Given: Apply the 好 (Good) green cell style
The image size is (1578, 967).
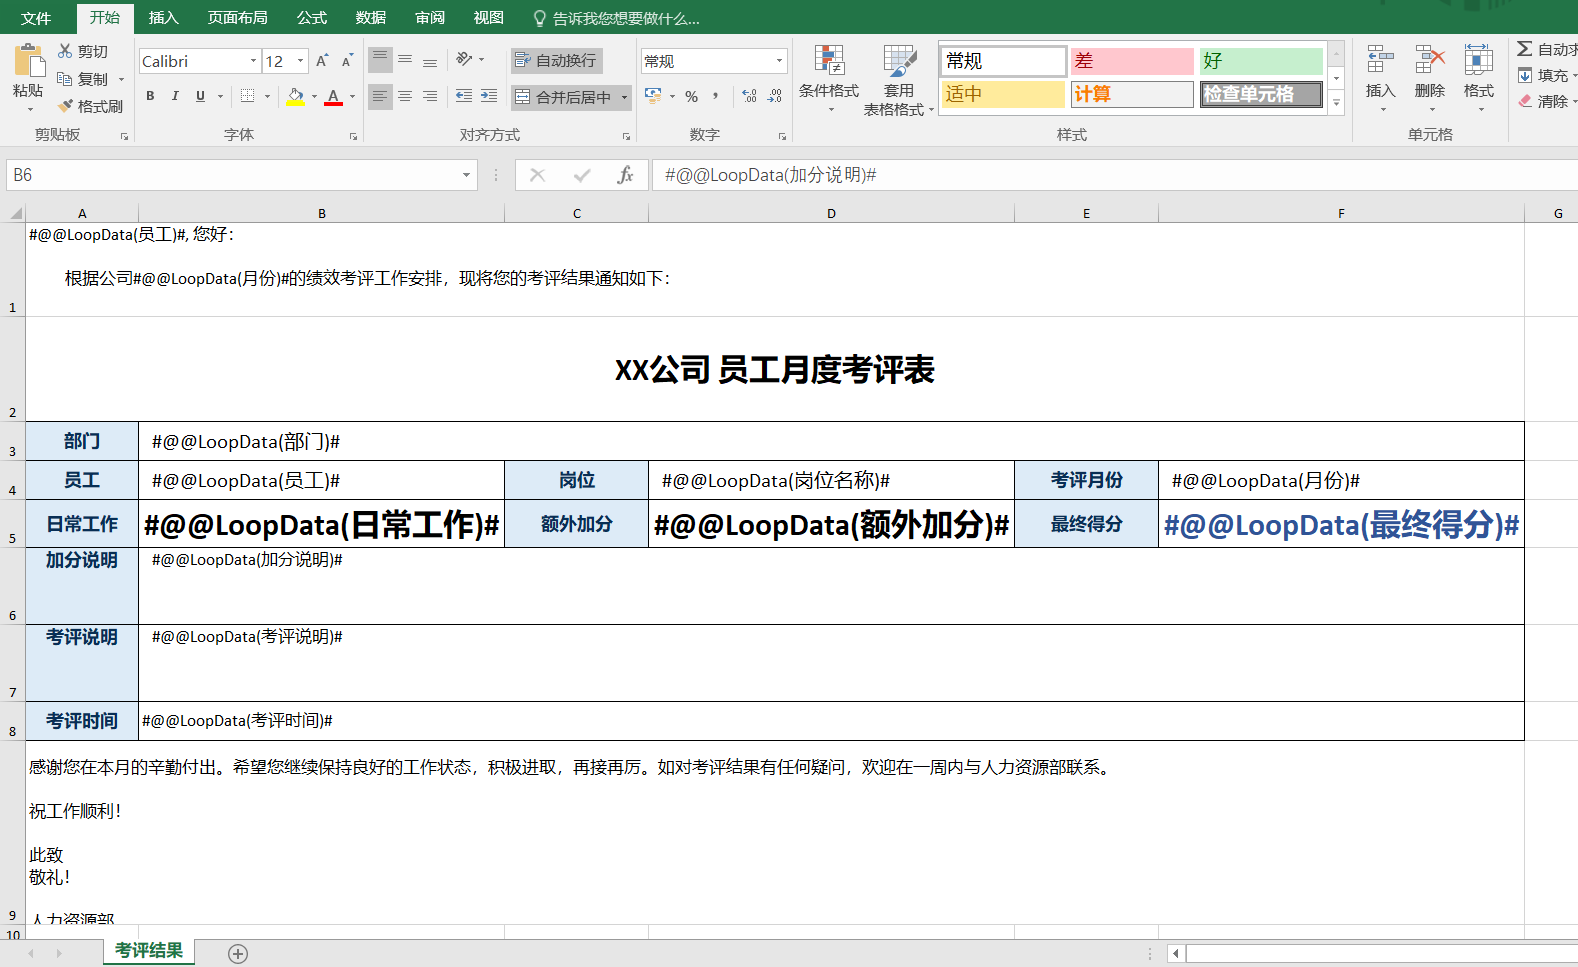Looking at the screenshot, I should pos(1260,61).
